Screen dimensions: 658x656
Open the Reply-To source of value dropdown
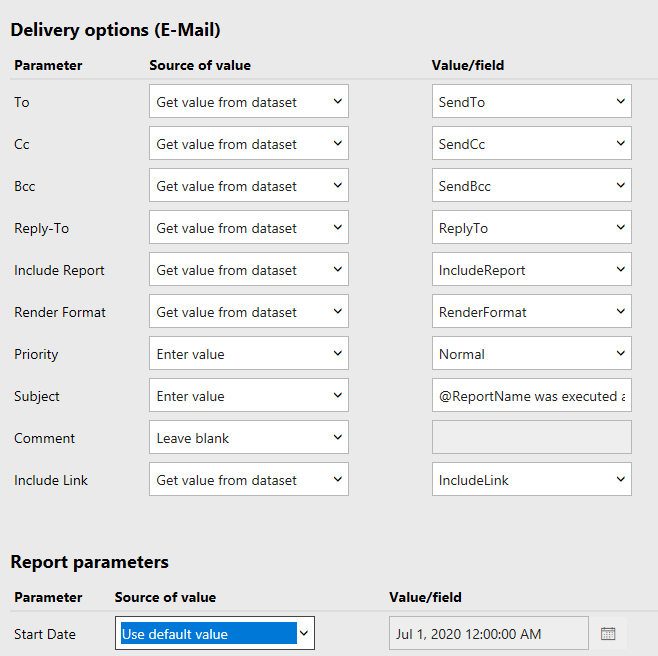click(x=248, y=228)
